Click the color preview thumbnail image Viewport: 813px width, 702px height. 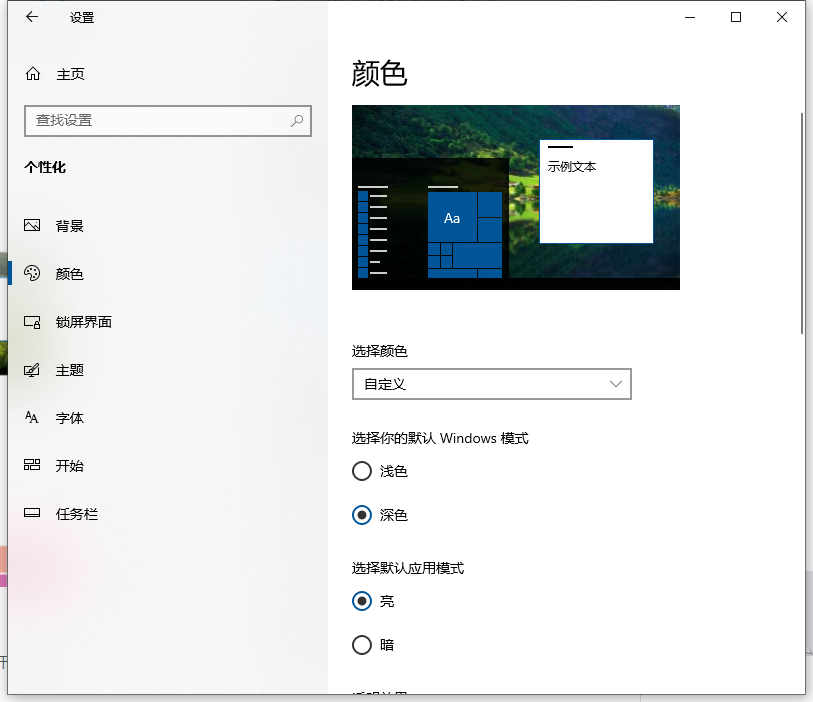coord(515,197)
